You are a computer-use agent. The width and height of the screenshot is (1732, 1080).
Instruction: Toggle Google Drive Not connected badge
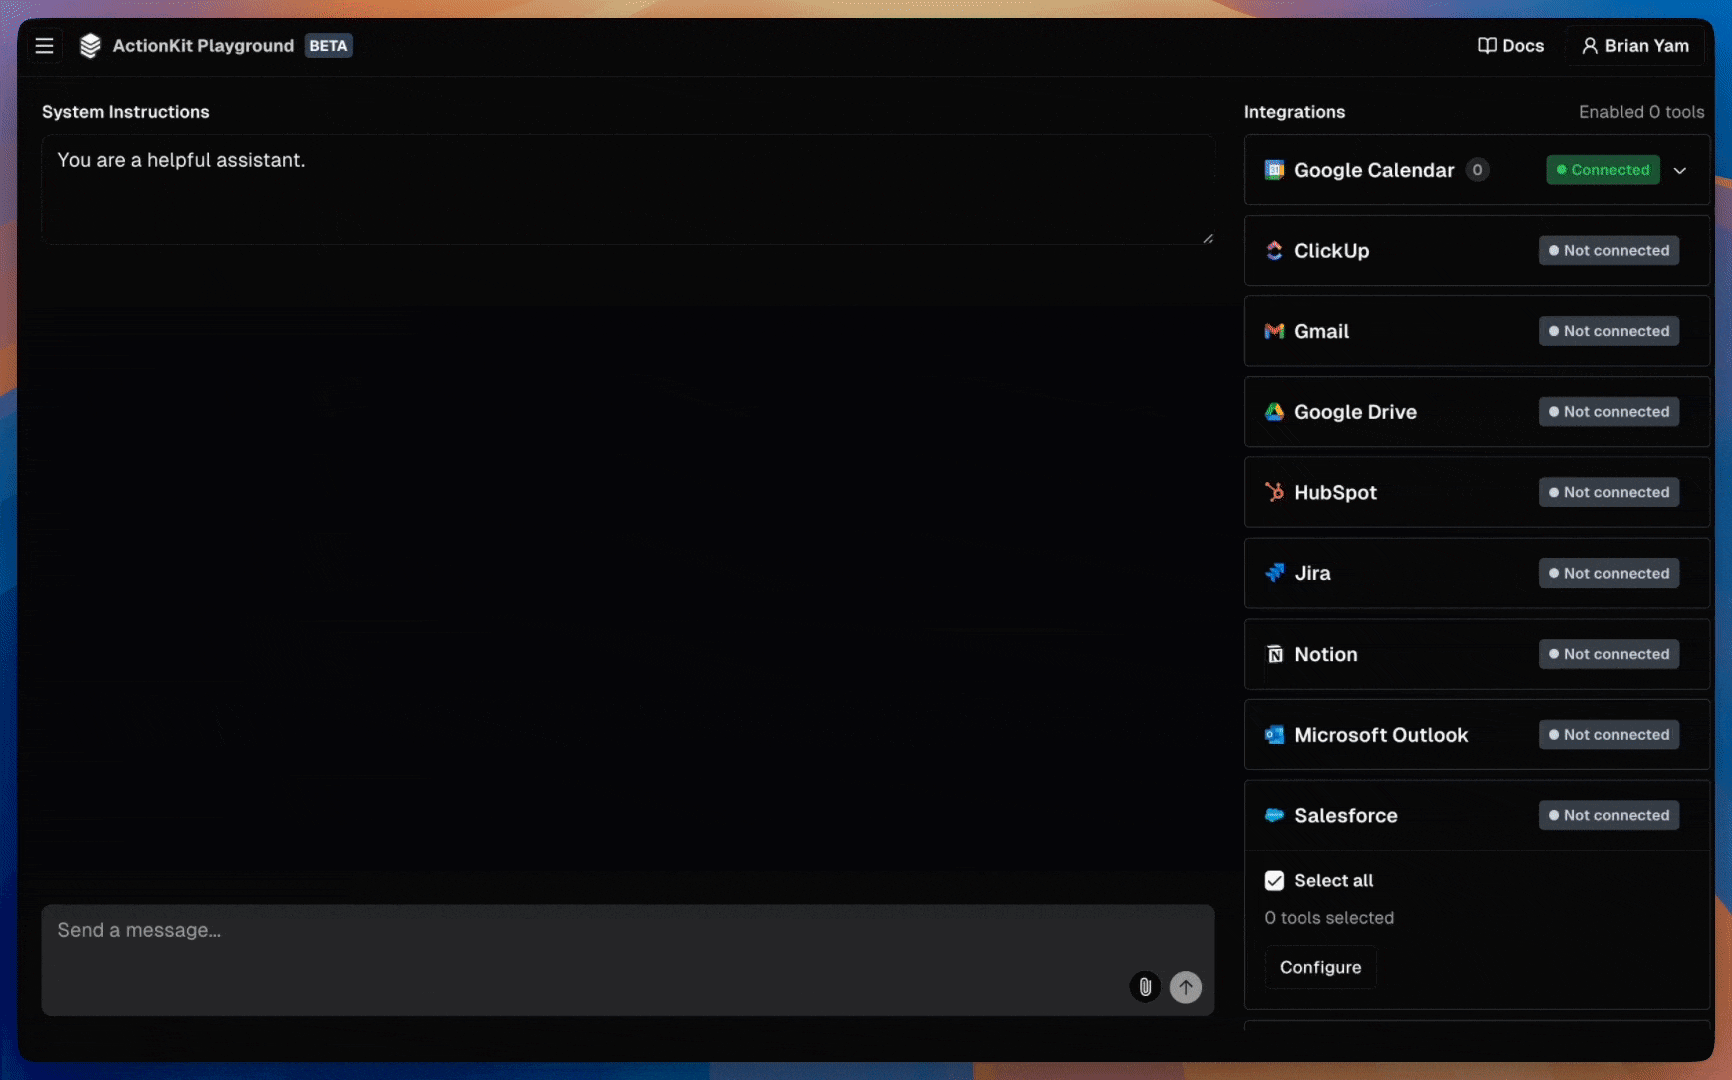[x=1608, y=412]
